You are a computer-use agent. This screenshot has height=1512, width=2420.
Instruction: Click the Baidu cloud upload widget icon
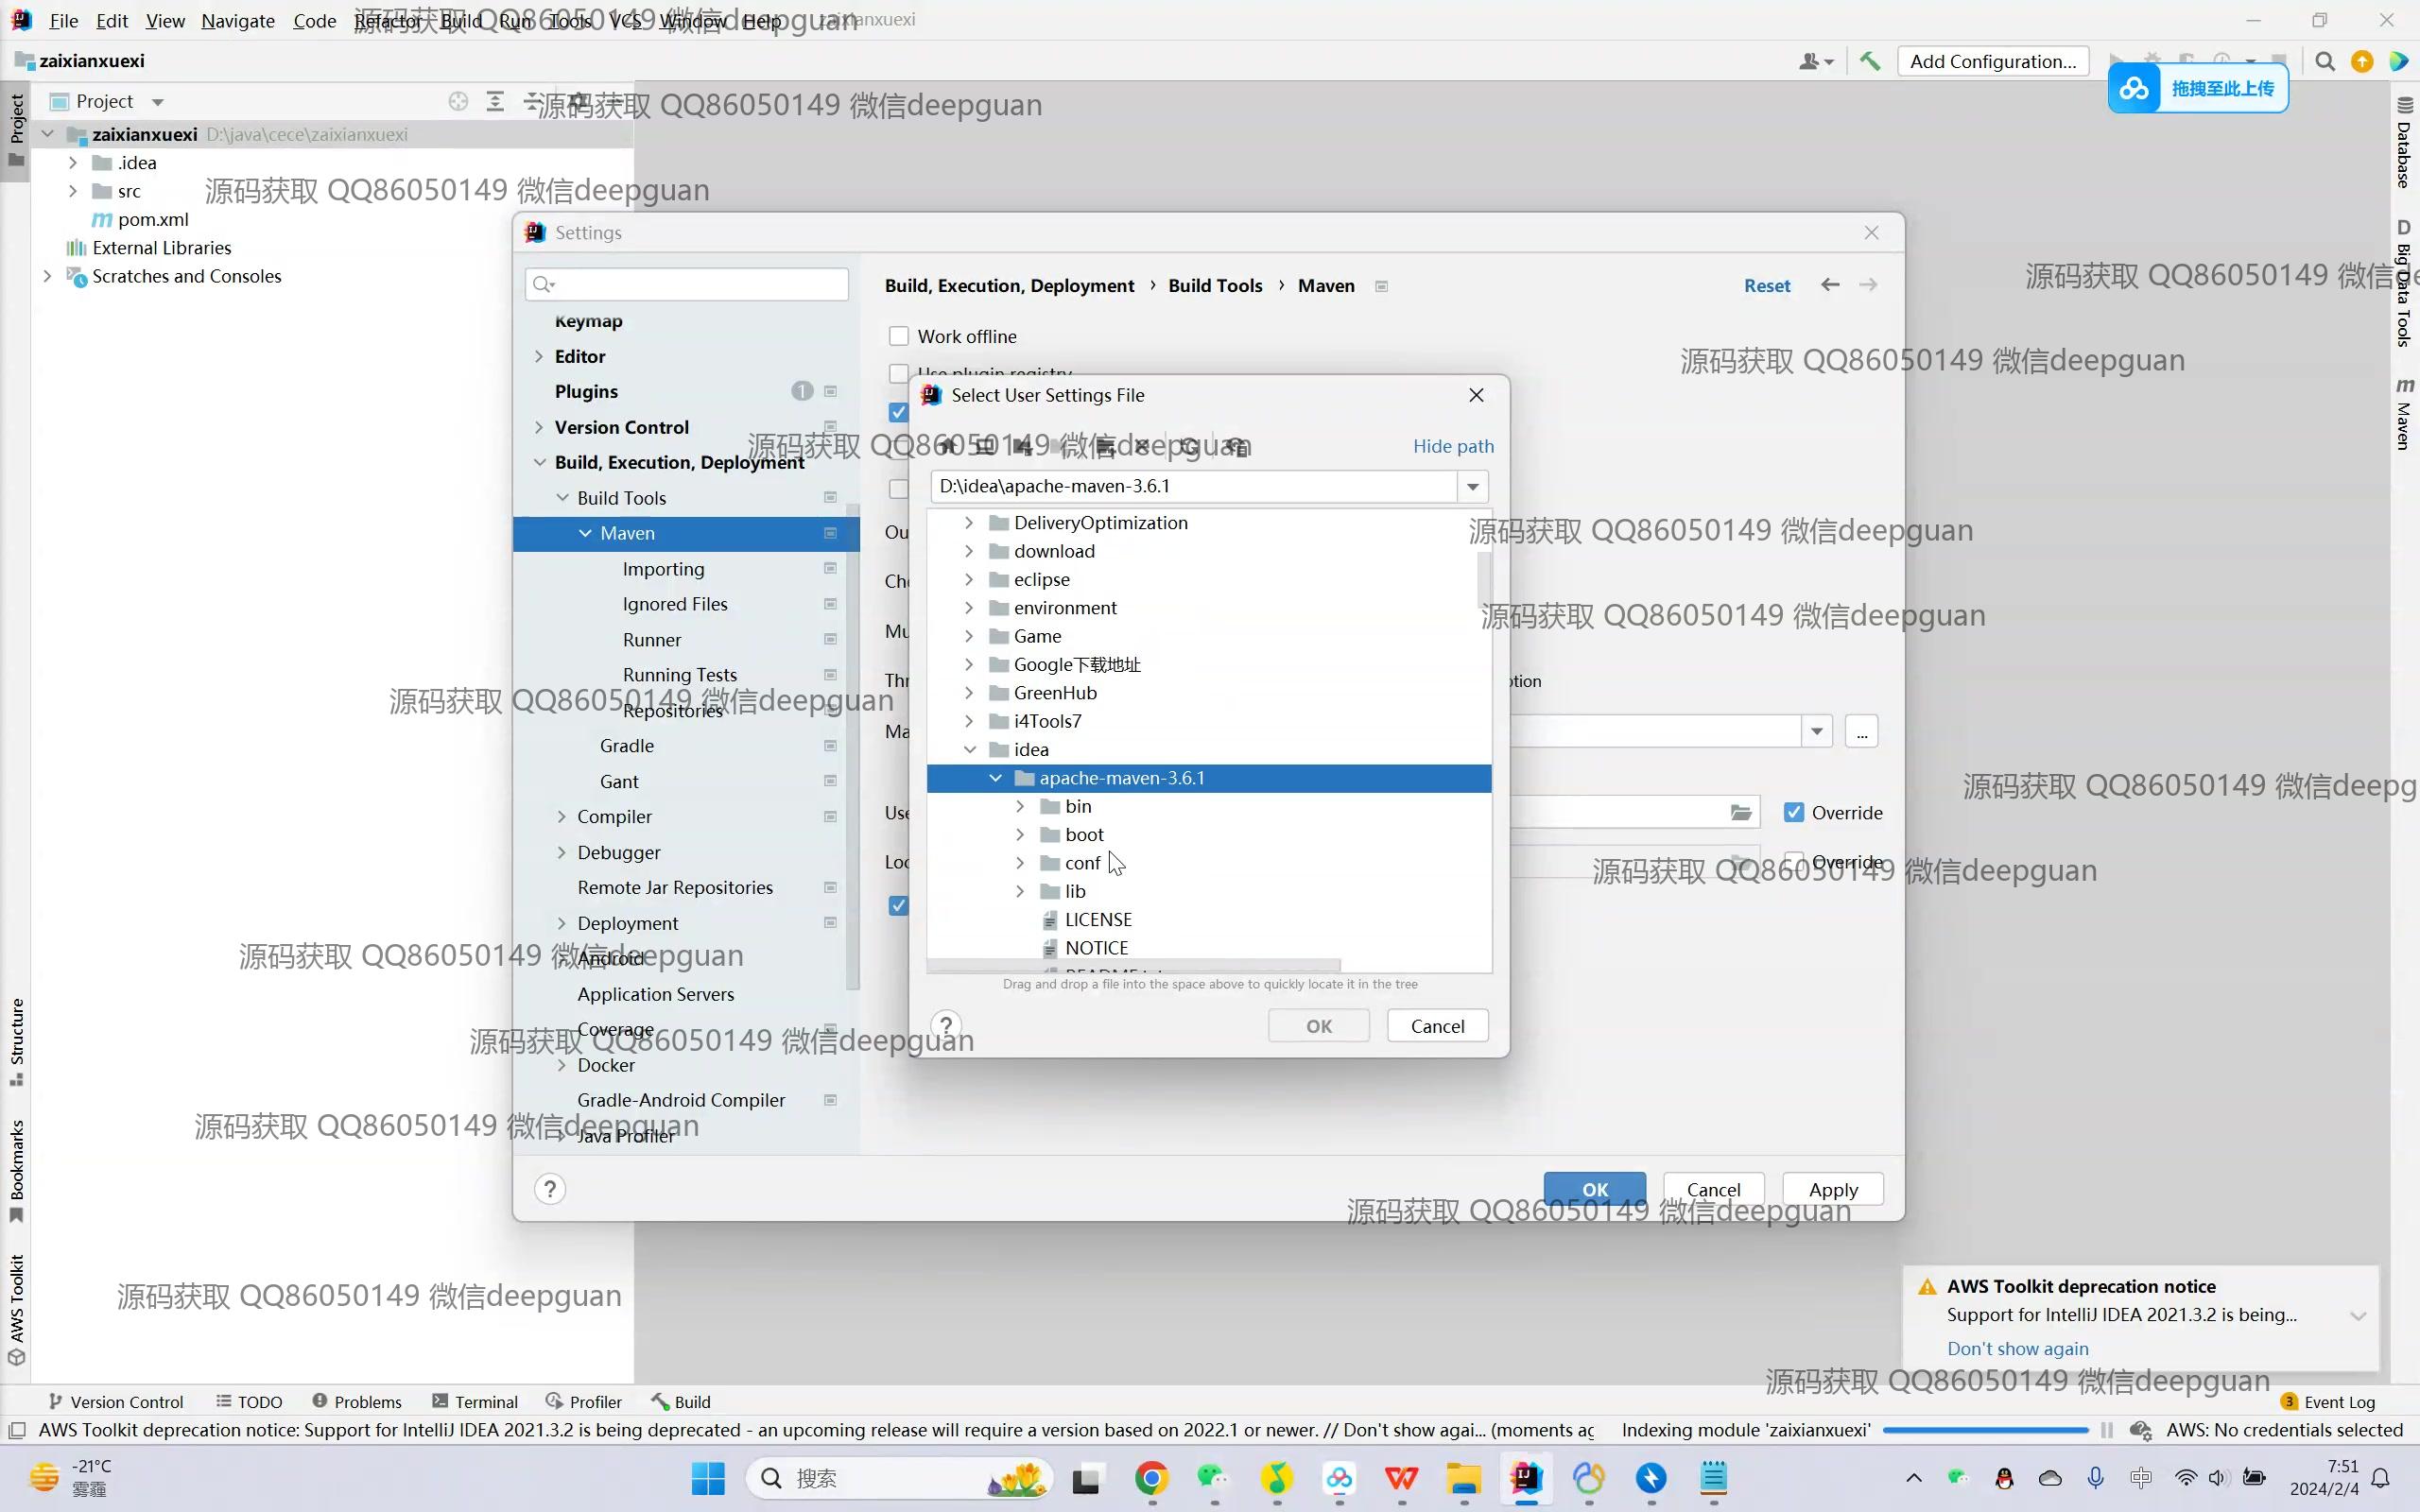point(2133,89)
